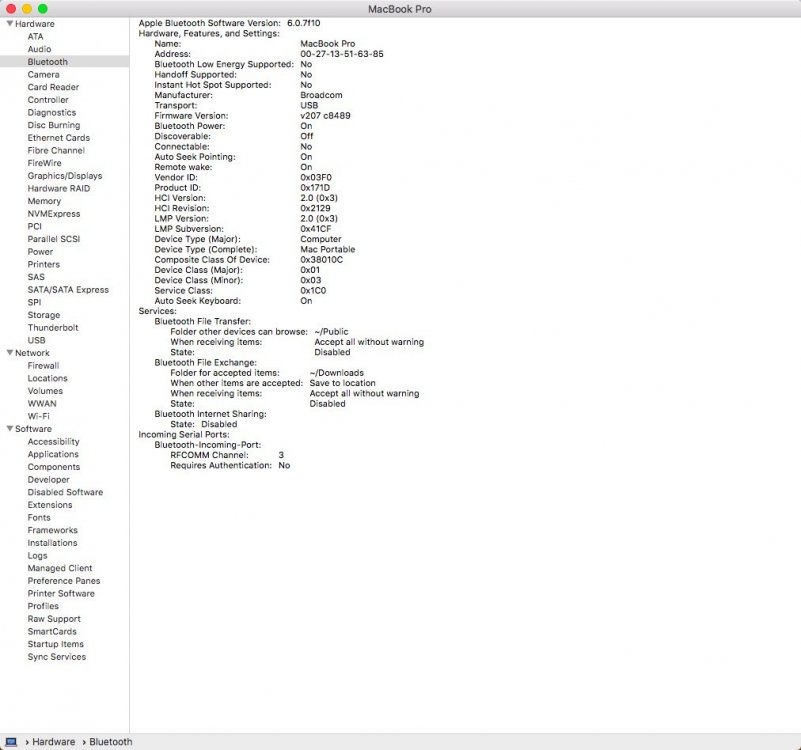Image resolution: width=801 pixels, height=750 pixels.
Task: Select Card Reader in the sidebar
Action: (53, 87)
